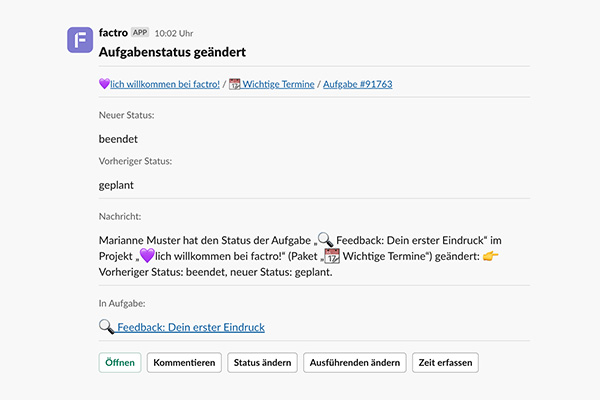600x400 pixels.
Task: Click the green Öffnen button
Action: coord(120,362)
